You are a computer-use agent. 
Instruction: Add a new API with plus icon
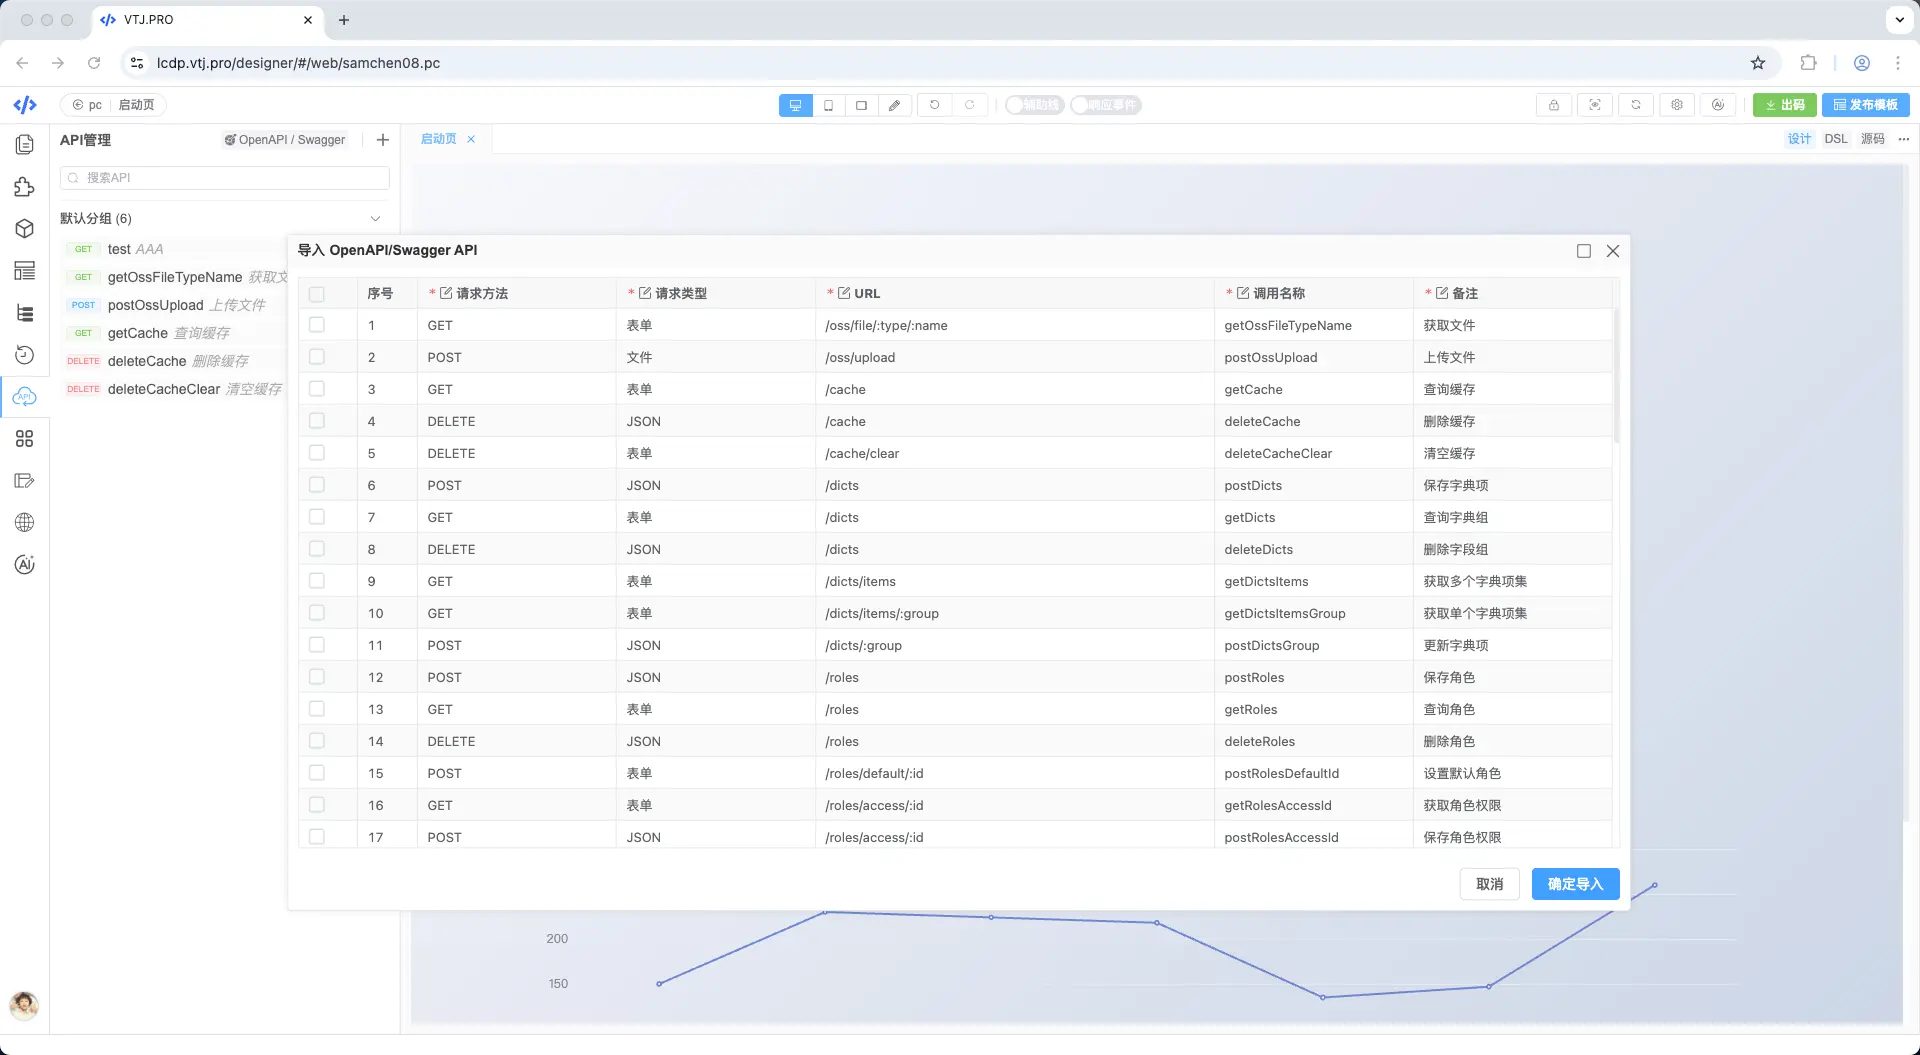coord(382,140)
